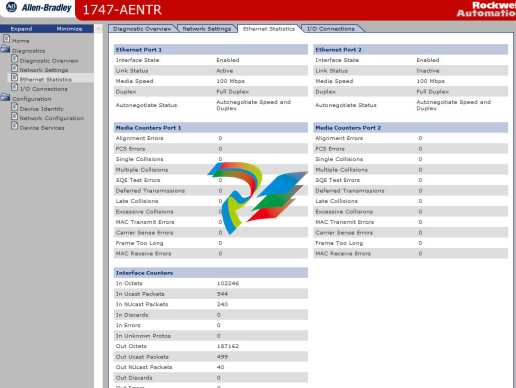Open Device Identity in the sidebar tree

point(41,109)
